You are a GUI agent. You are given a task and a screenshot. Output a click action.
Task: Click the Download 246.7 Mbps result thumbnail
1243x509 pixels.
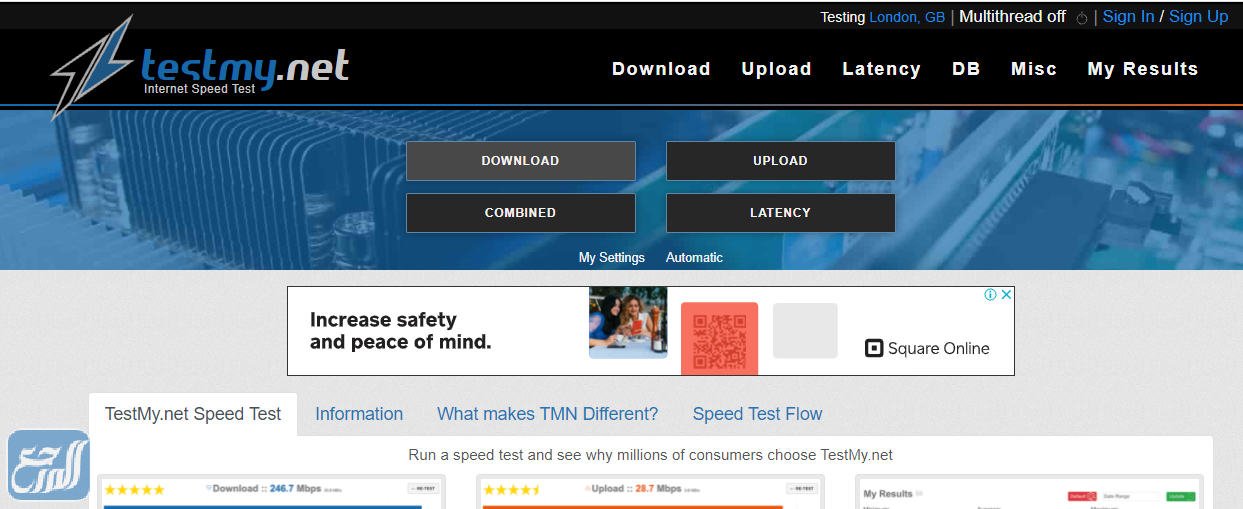[271, 492]
